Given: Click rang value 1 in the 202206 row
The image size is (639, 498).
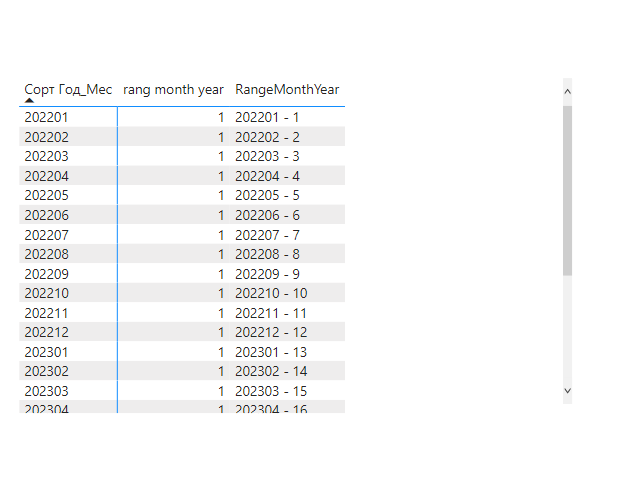Looking at the screenshot, I should pyautogui.click(x=221, y=215).
